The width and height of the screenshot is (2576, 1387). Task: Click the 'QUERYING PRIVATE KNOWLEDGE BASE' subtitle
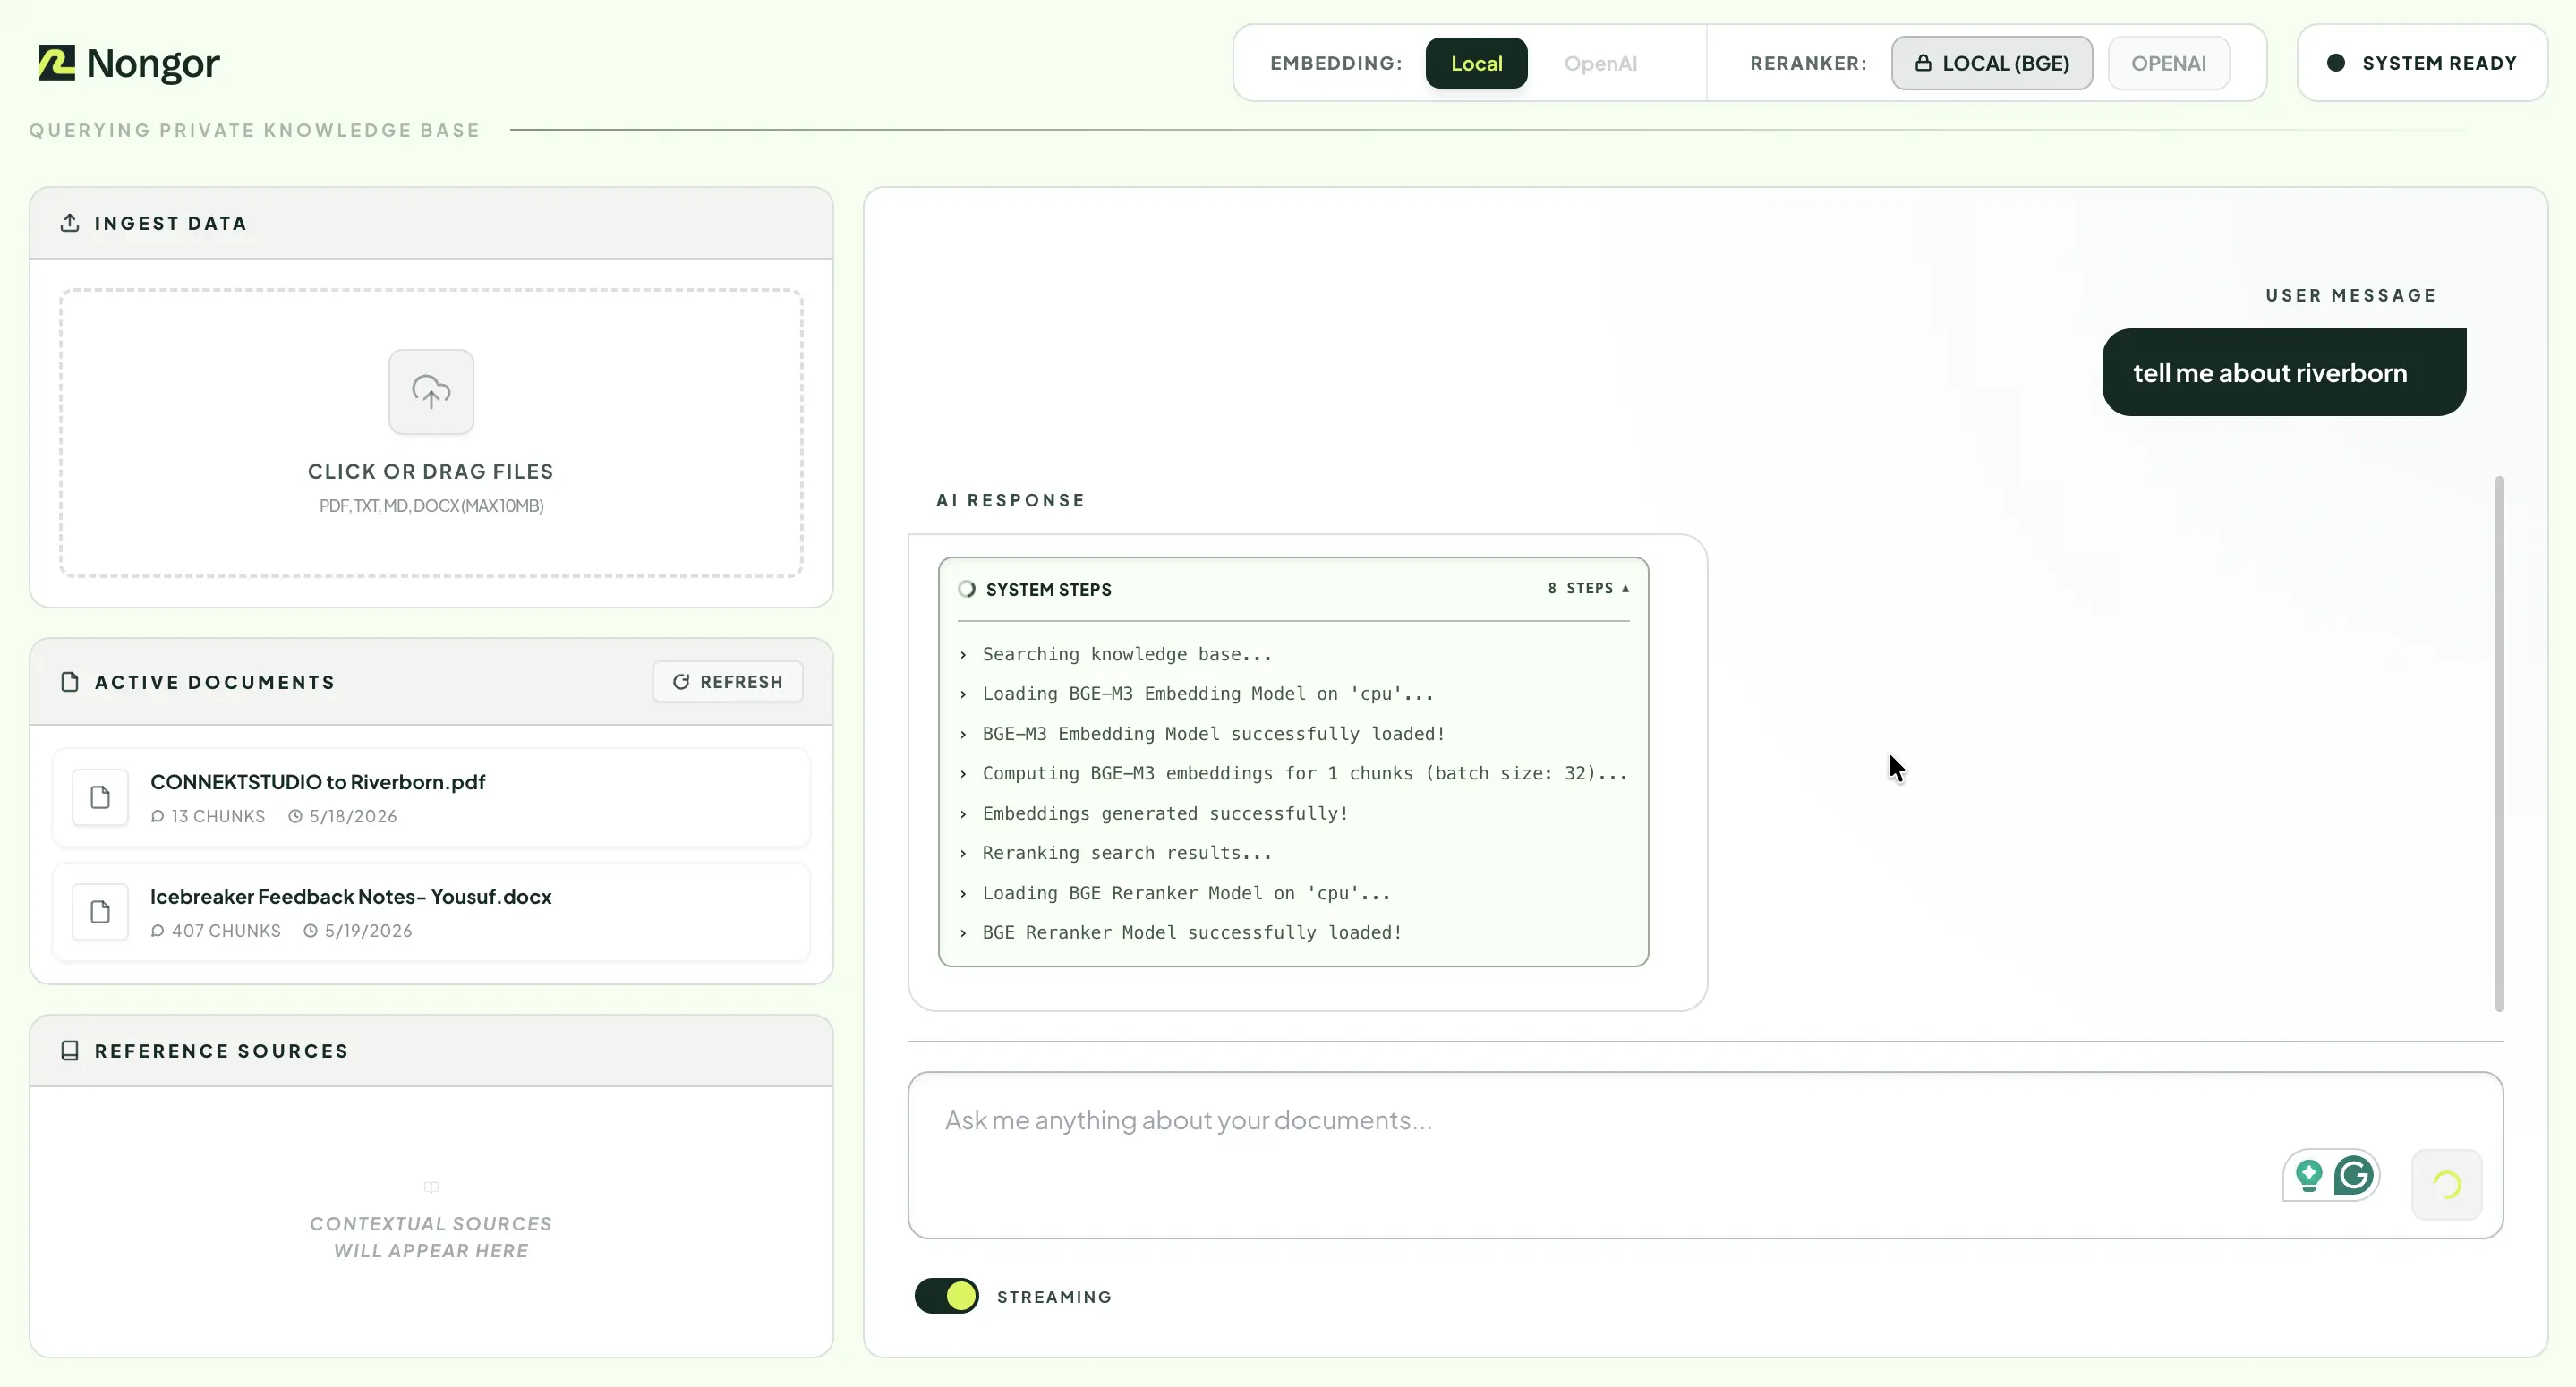click(254, 130)
